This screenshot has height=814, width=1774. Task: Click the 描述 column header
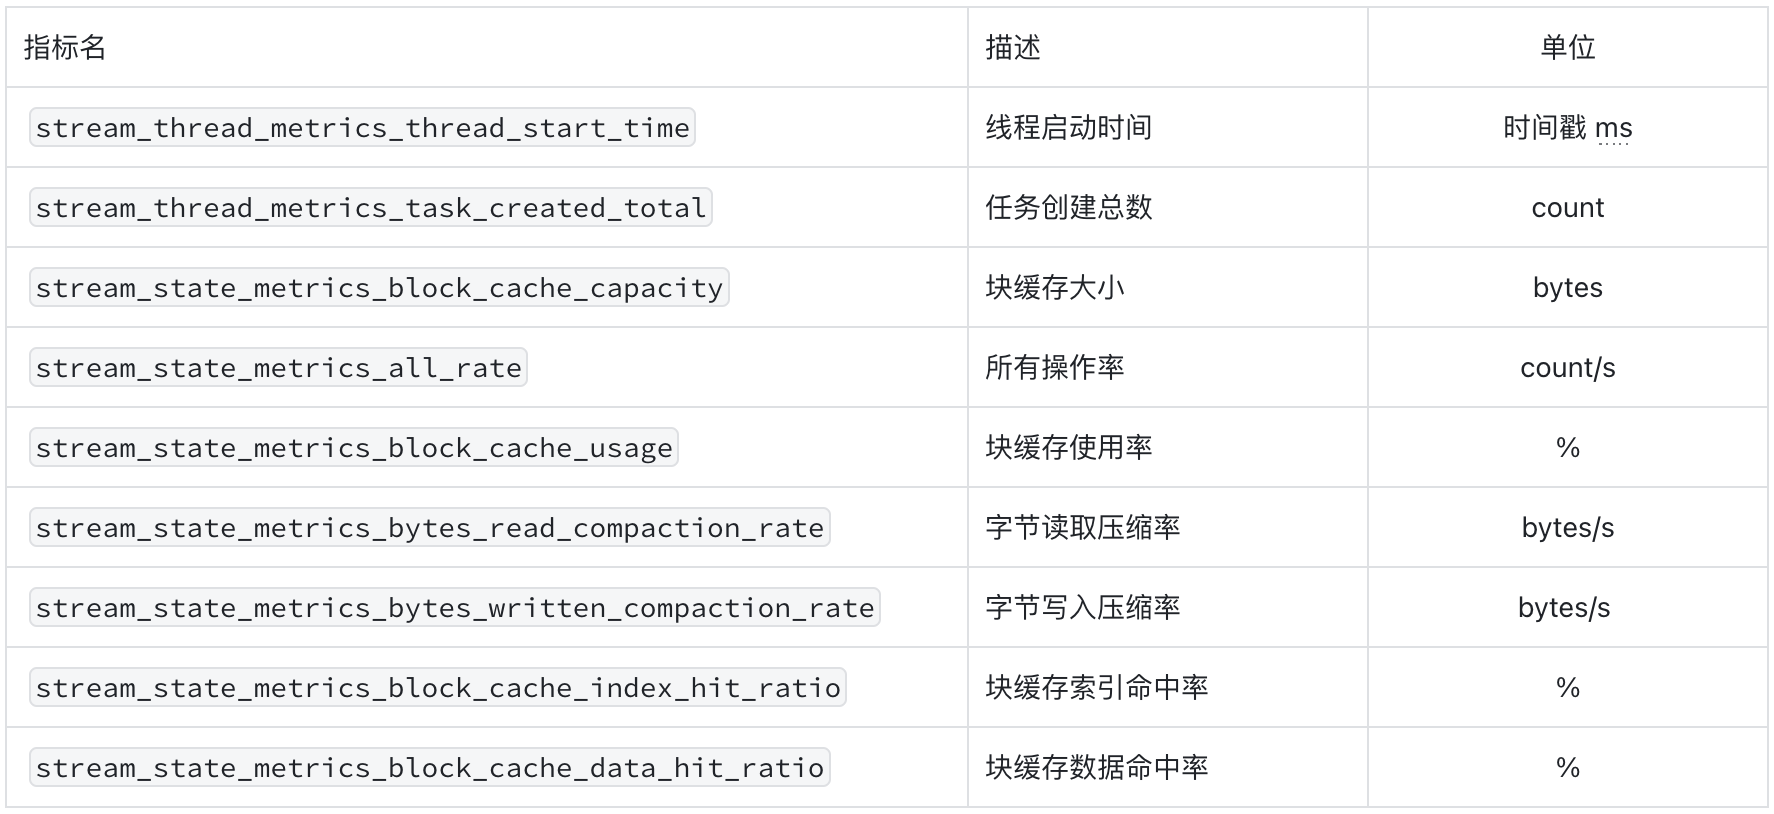tap(1013, 47)
